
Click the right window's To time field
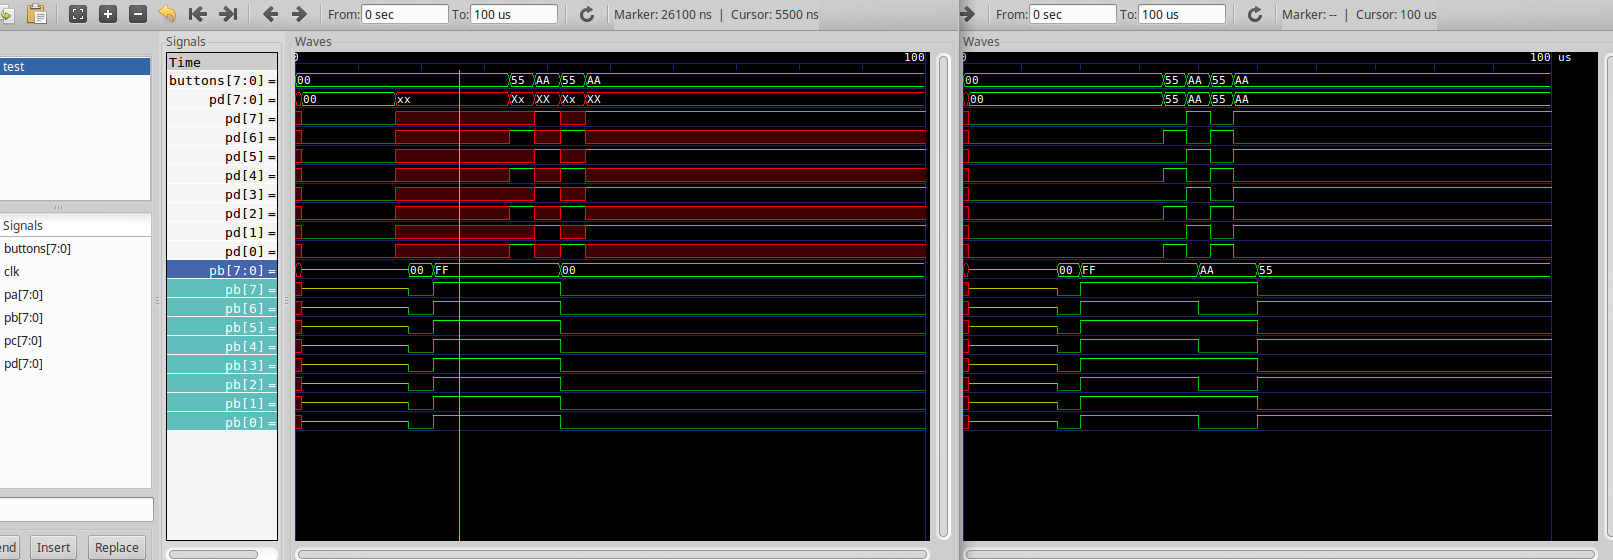[1181, 14]
